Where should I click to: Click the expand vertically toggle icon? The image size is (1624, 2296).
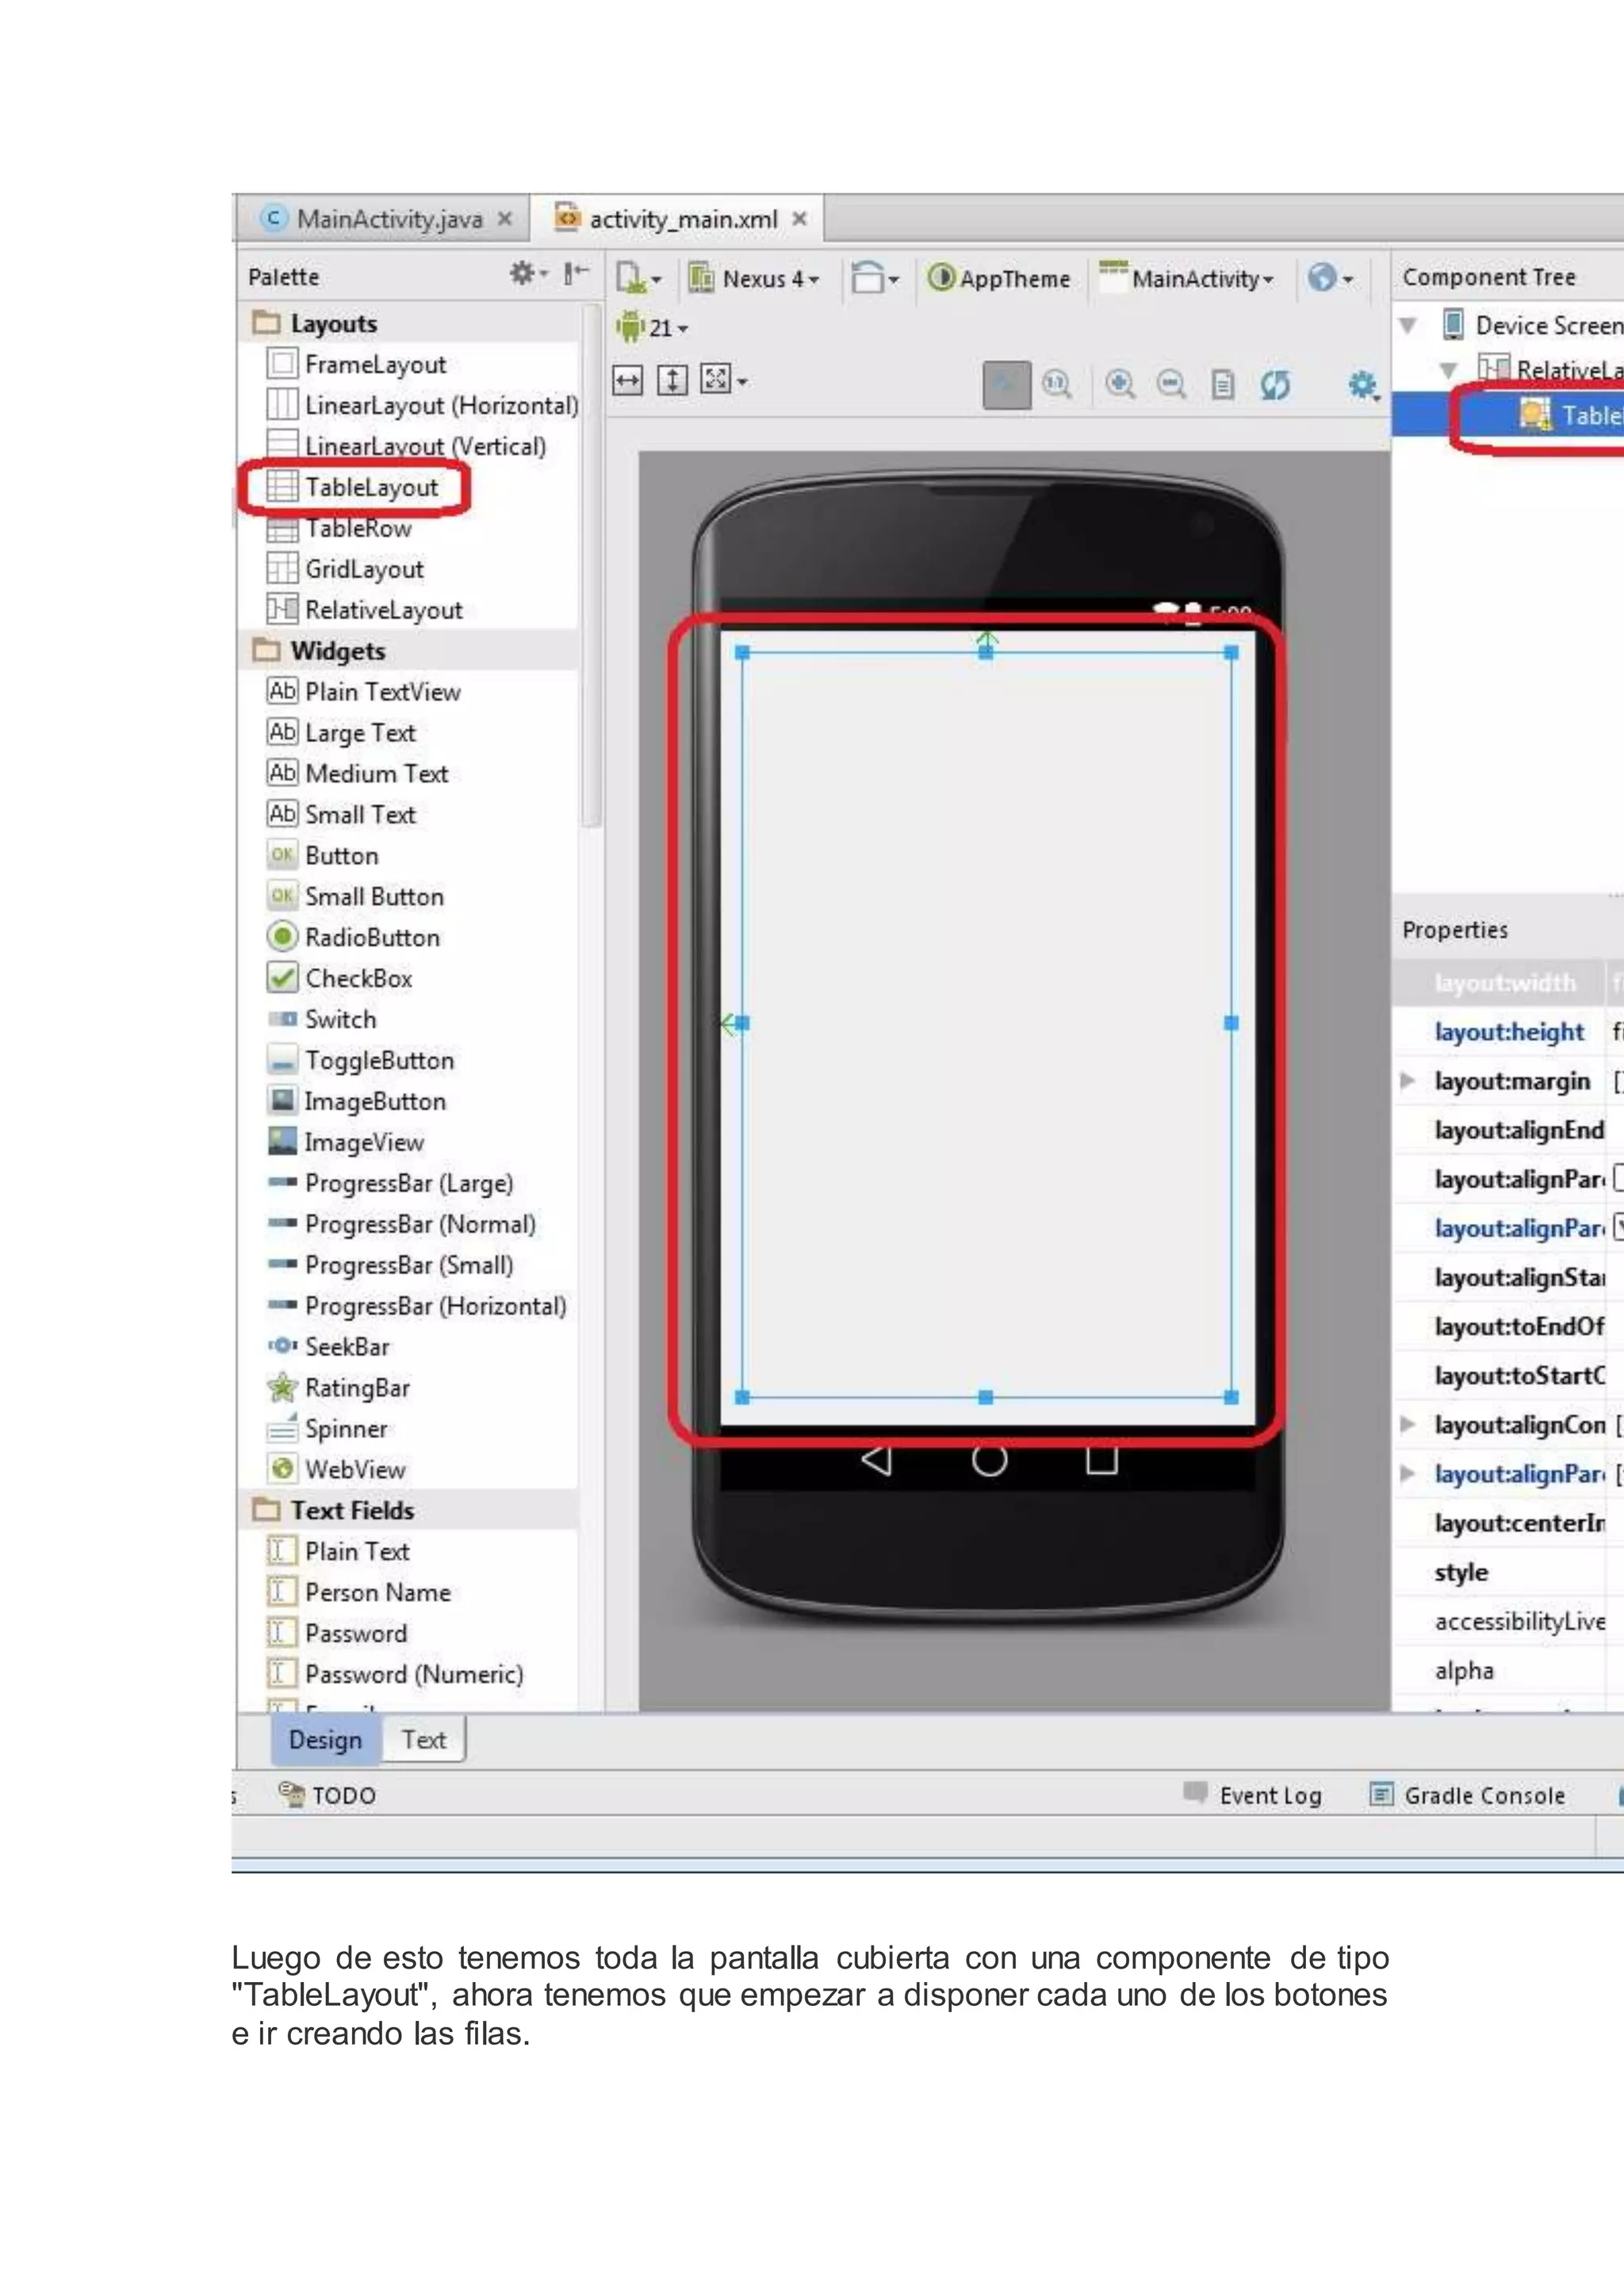[672, 381]
